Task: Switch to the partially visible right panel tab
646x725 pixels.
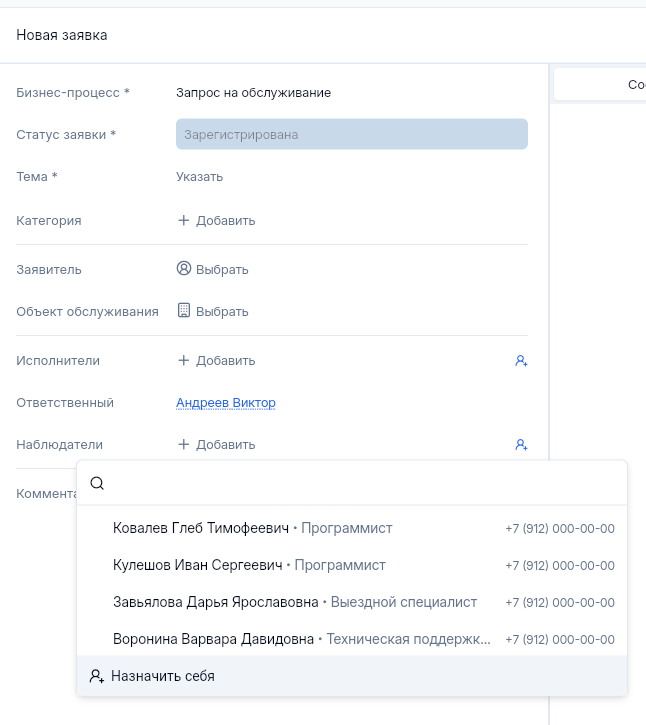Action: tap(600, 85)
